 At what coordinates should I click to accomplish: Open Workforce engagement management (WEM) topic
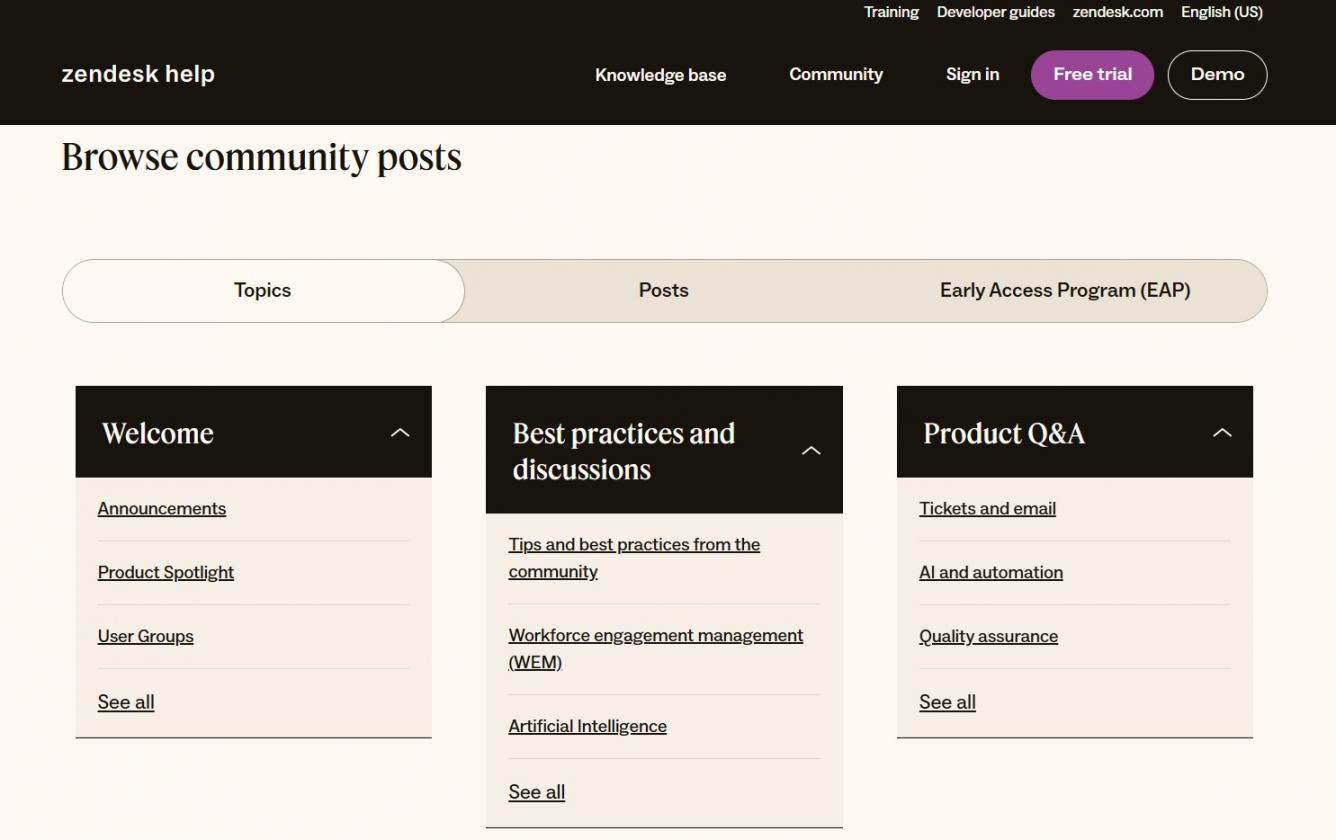pos(656,649)
